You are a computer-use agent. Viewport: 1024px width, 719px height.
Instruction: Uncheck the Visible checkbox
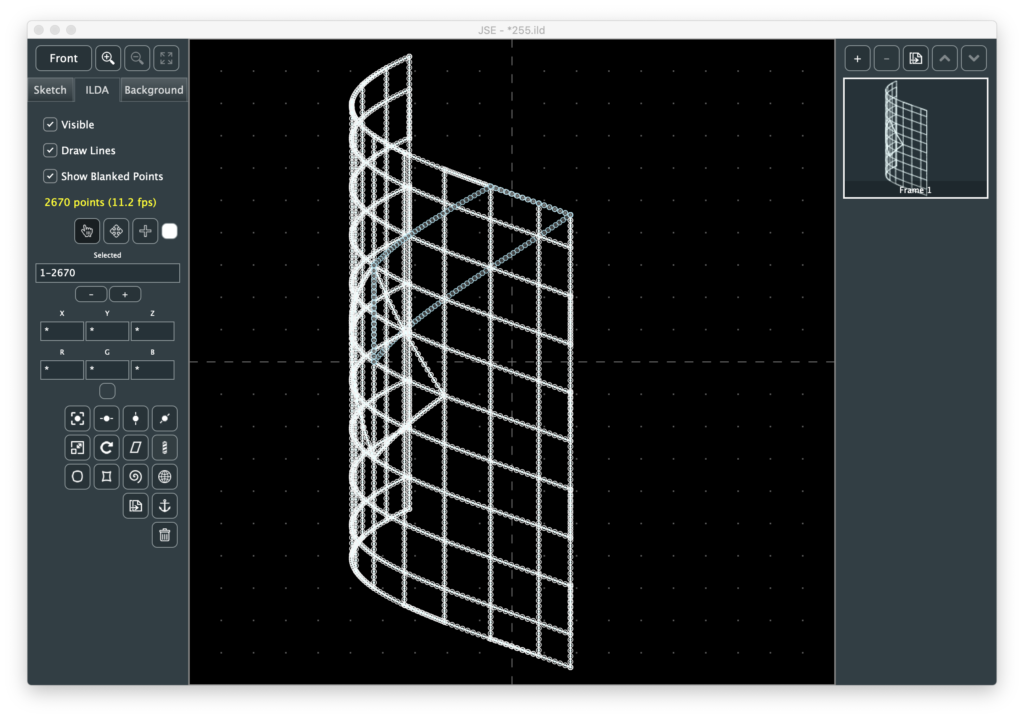(50, 125)
